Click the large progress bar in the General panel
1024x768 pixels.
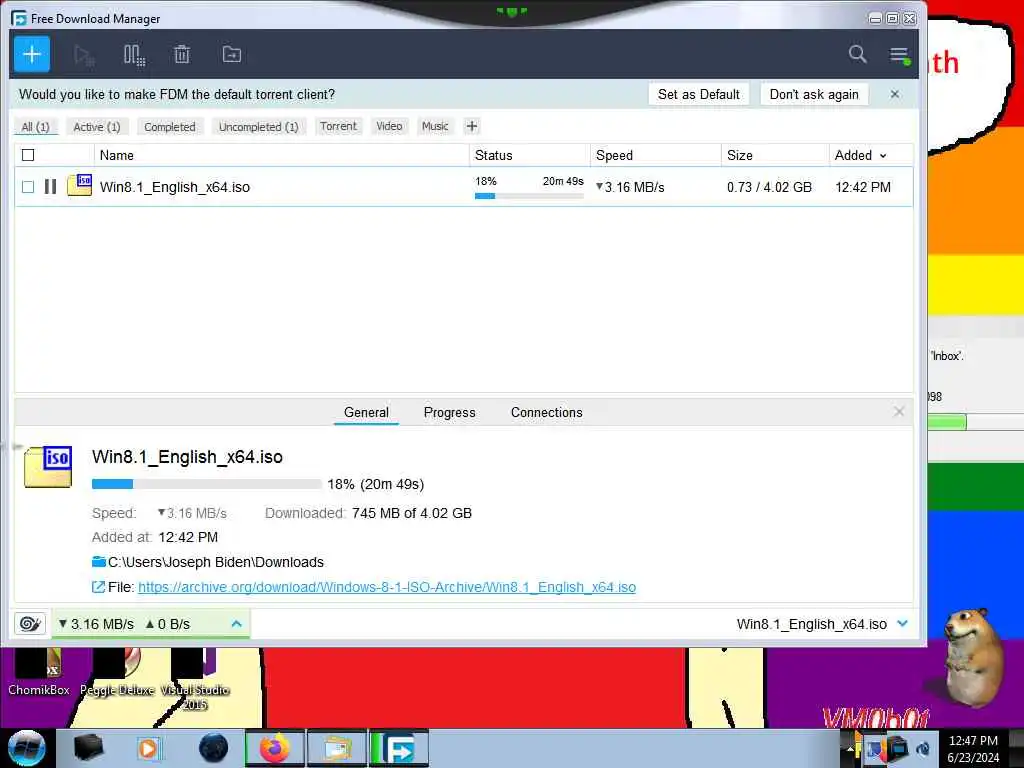click(206, 484)
